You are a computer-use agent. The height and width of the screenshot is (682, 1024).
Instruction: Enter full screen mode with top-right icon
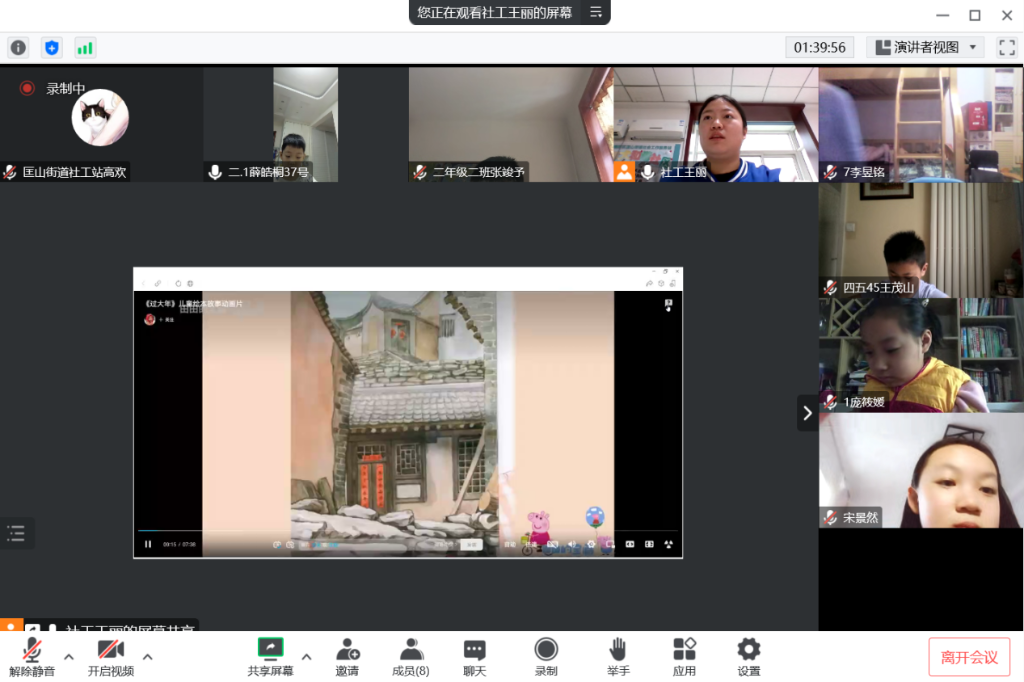1006,47
